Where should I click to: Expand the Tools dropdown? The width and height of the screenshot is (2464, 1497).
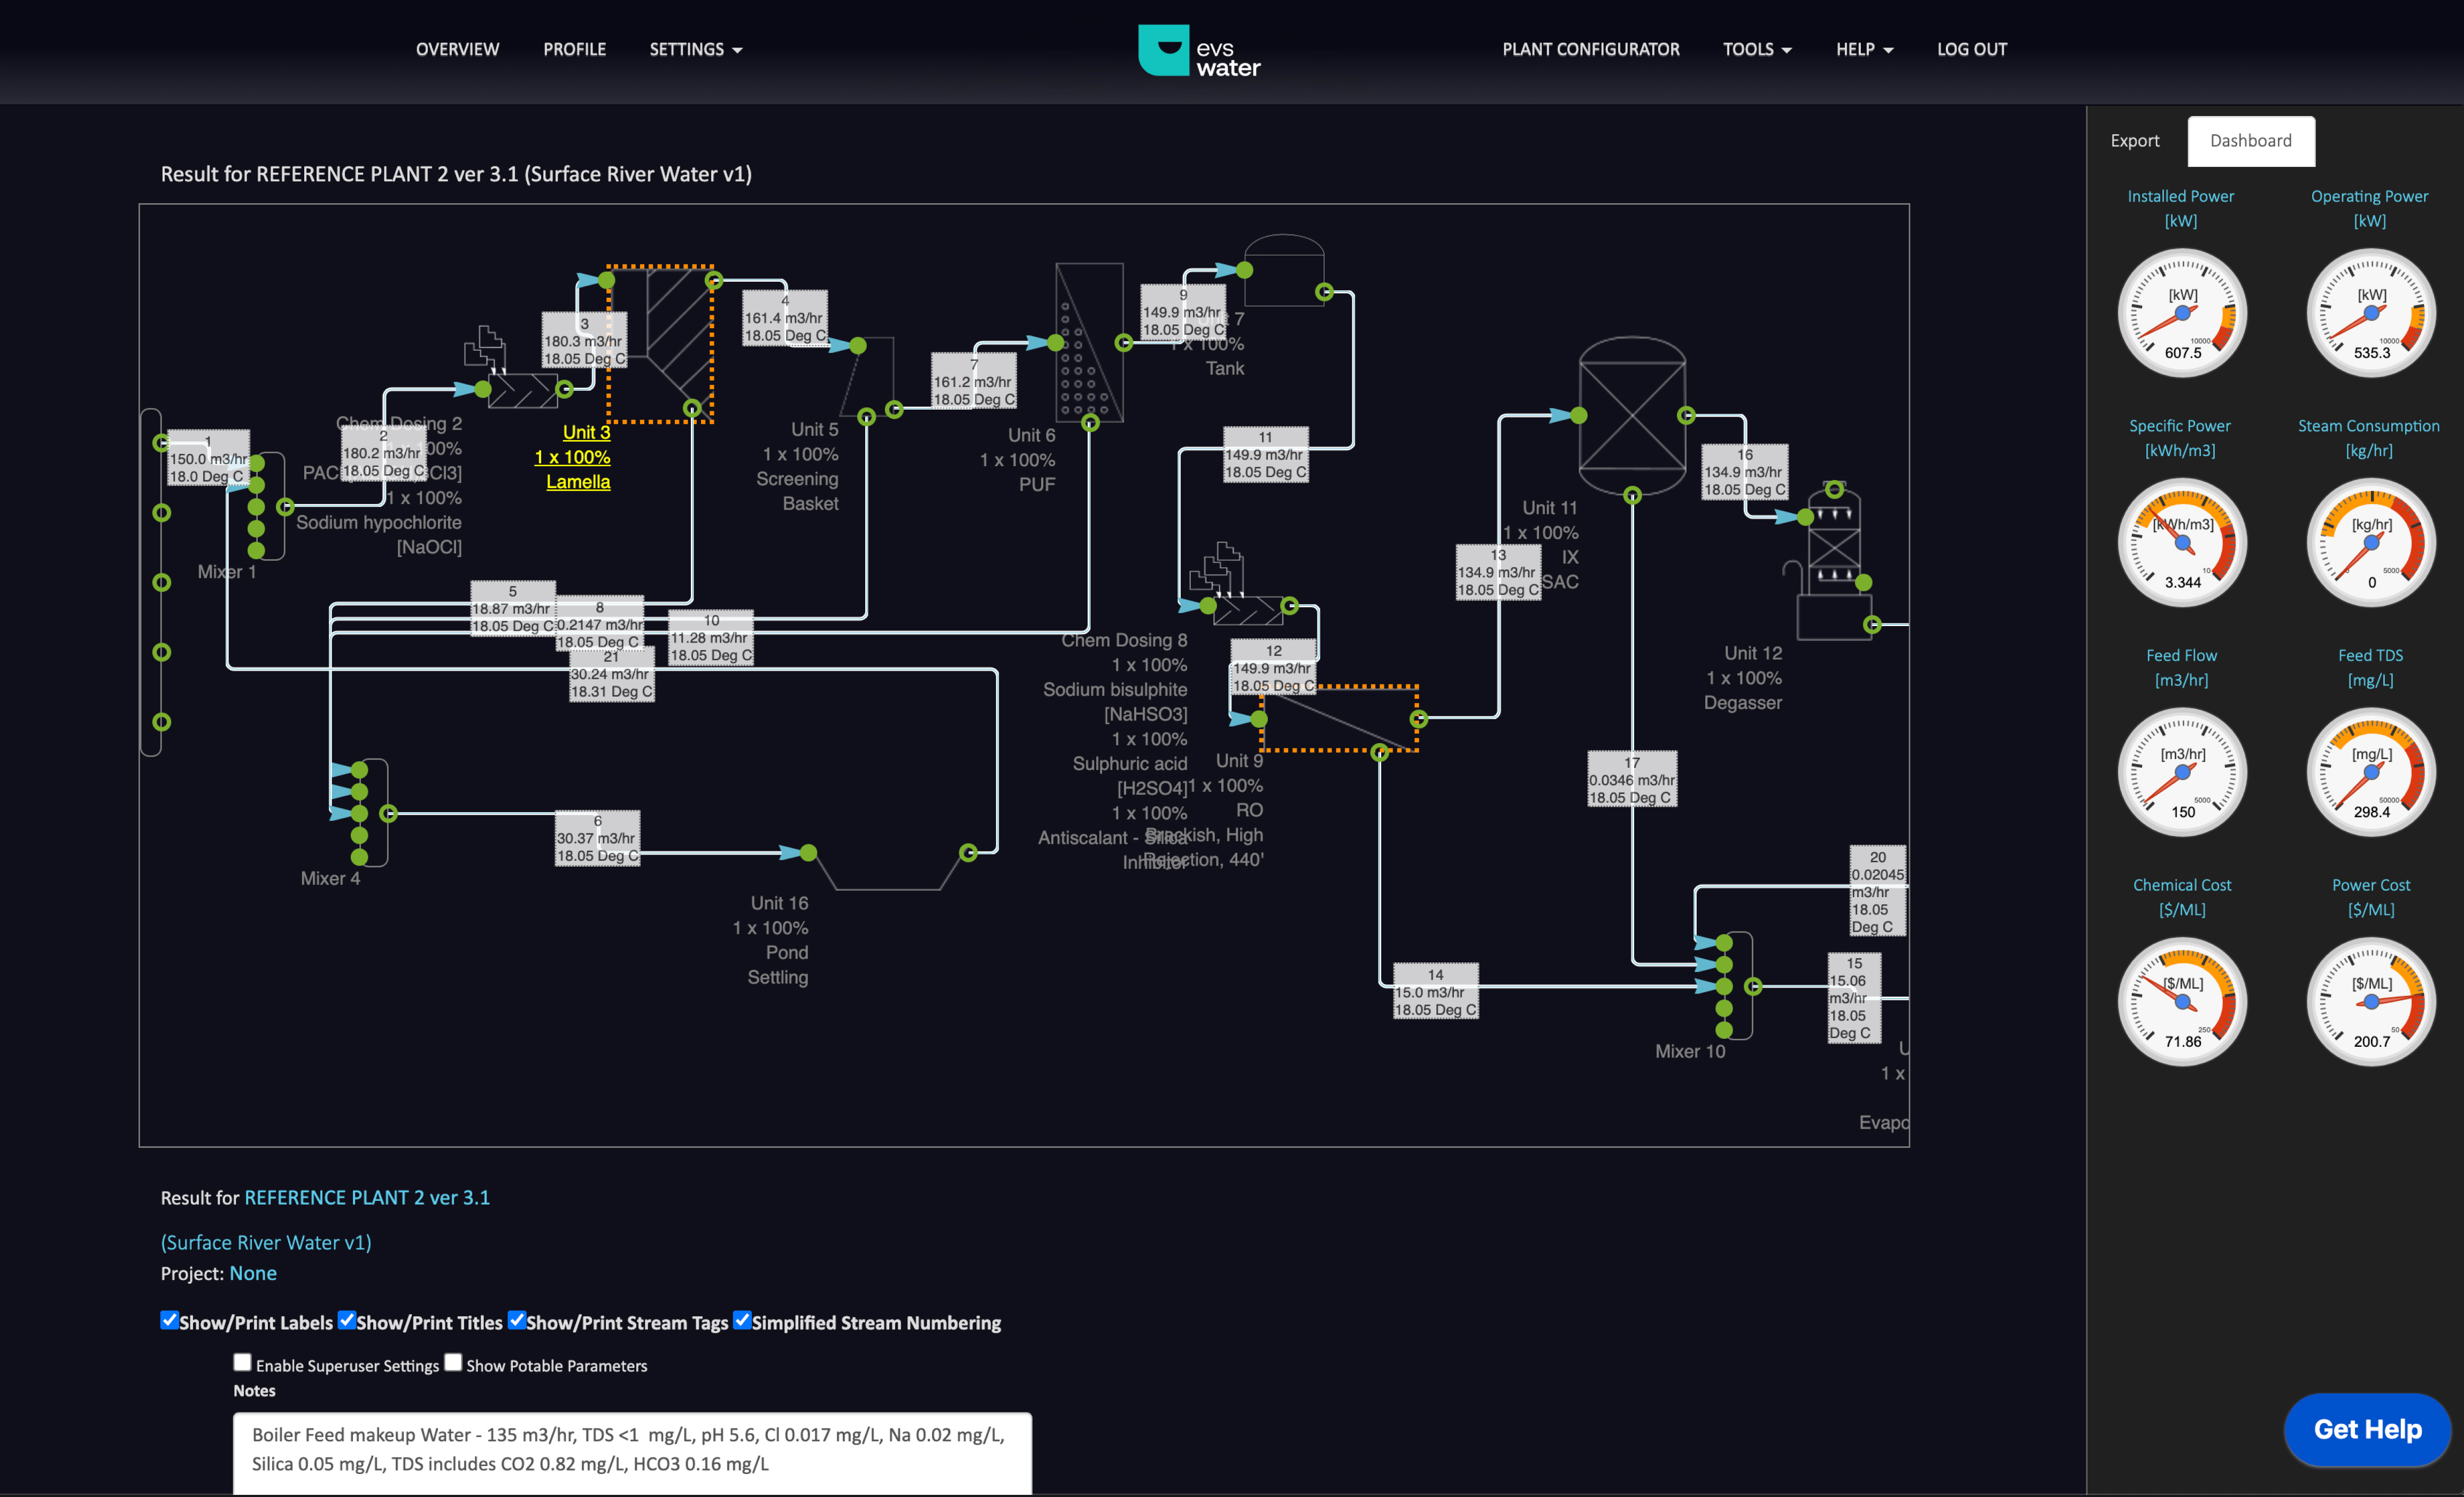coord(1756,50)
